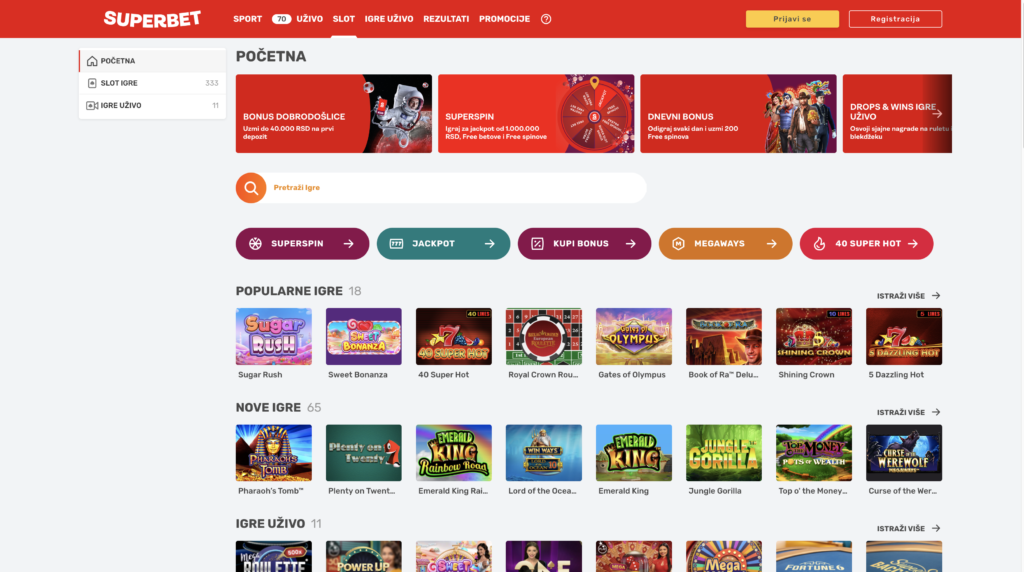Expand Nove Igre via Istraži Više

(908, 412)
